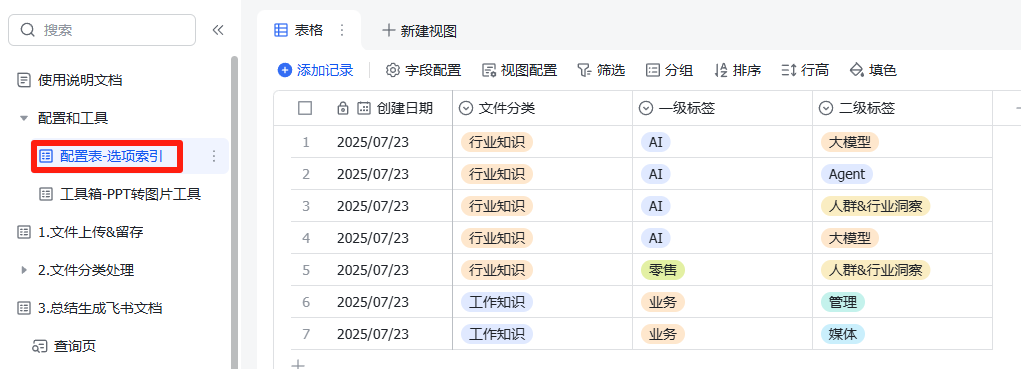
Task: Open the 表格 tab options menu
Action: tap(343, 30)
